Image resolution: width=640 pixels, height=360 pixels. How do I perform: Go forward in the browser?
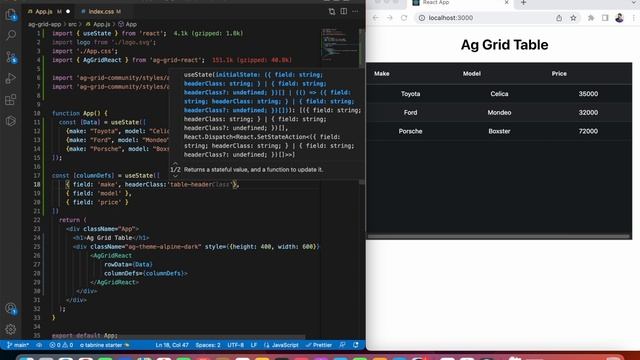(x=389, y=18)
